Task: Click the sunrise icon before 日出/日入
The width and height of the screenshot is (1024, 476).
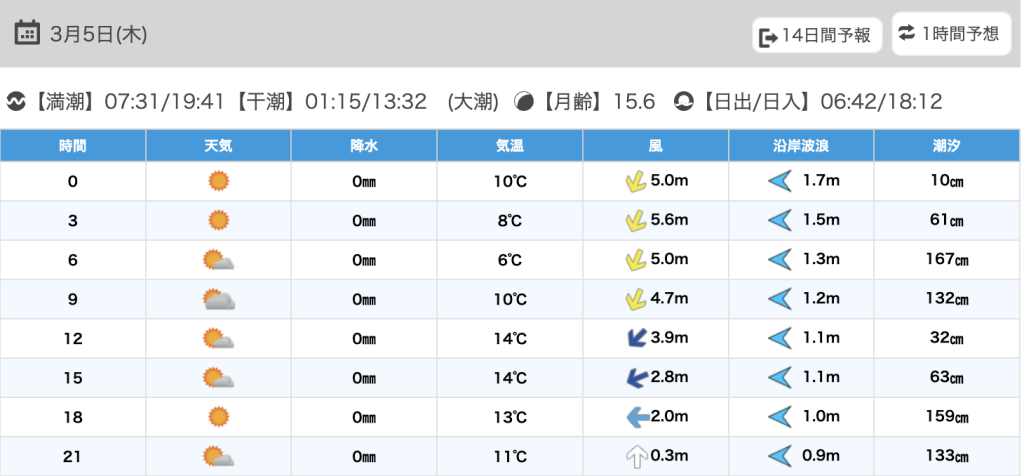Action: click(684, 101)
